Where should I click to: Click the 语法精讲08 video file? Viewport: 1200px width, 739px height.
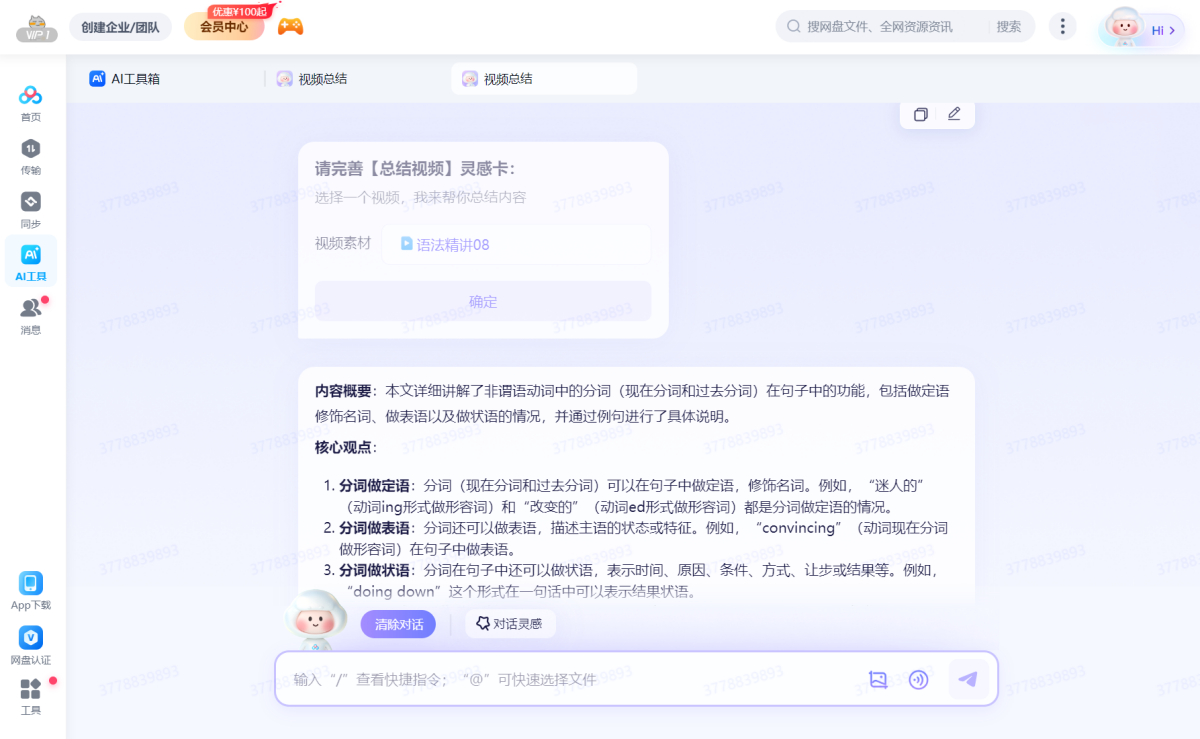516,244
